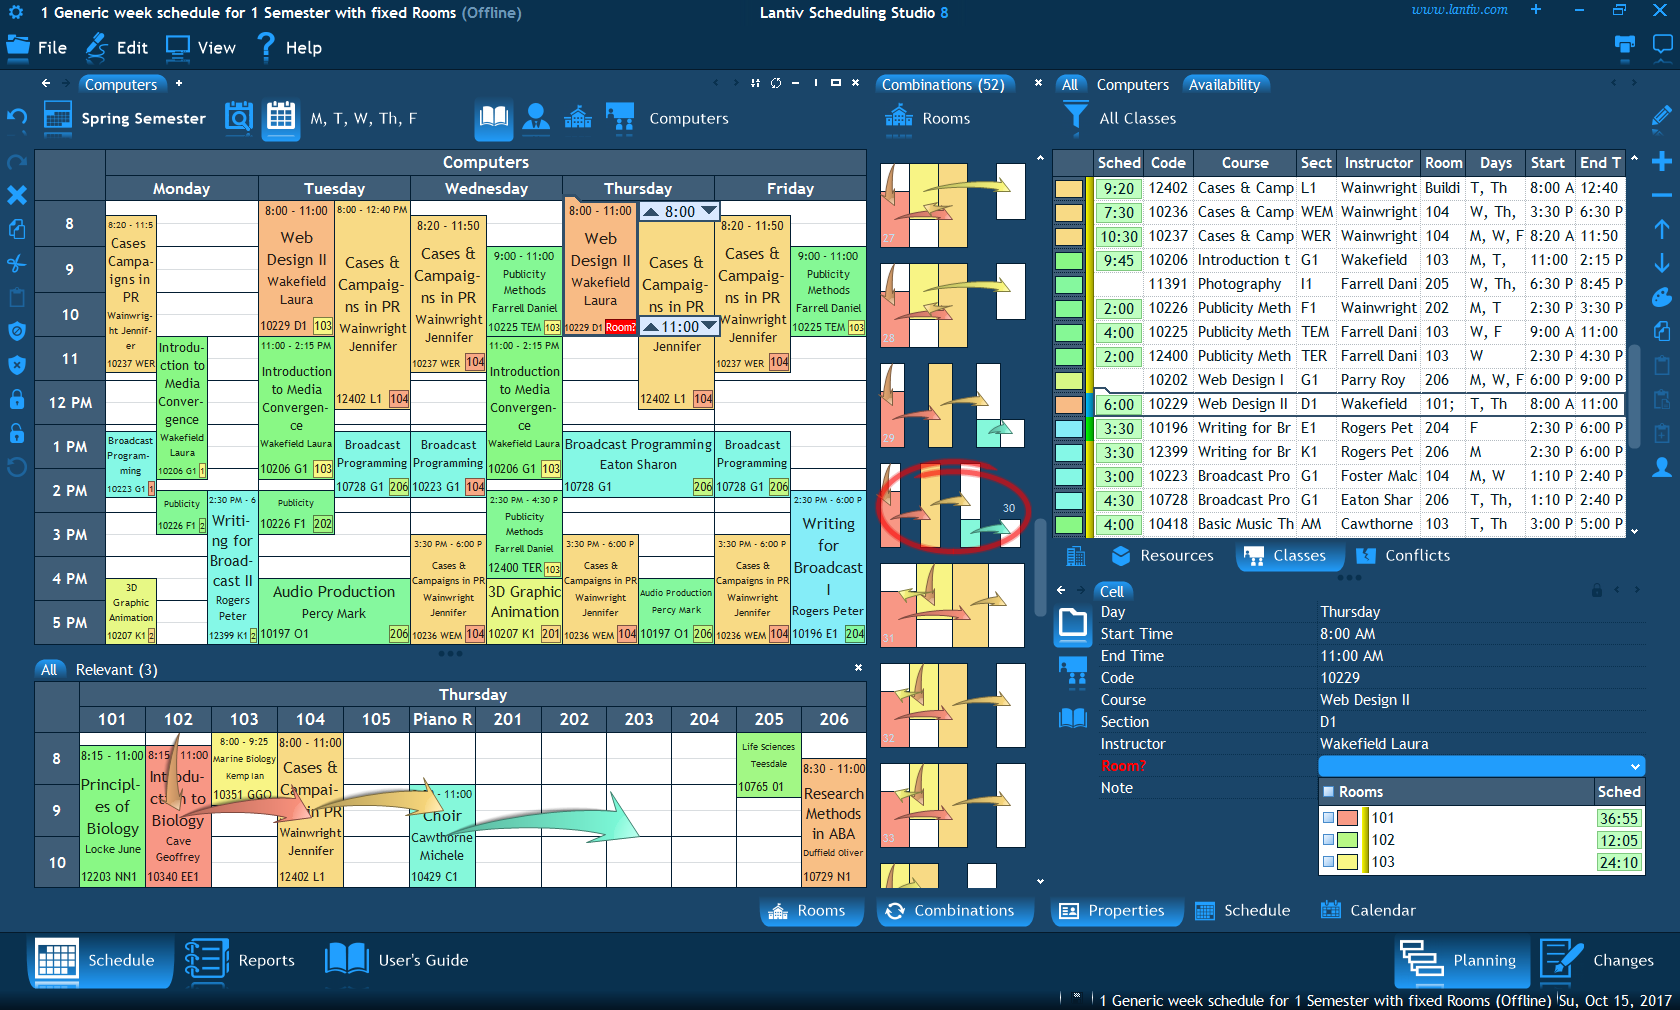The height and width of the screenshot is (1010, 1680).
Task: Open the Reports section
Action: point(241,960)
